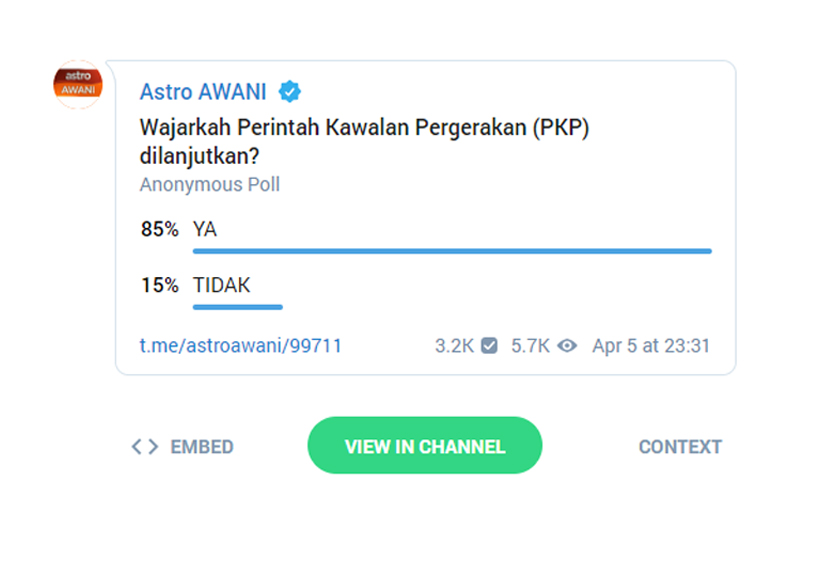Click the blue verified badge icon
840x575 pixels.
point(290,92)
